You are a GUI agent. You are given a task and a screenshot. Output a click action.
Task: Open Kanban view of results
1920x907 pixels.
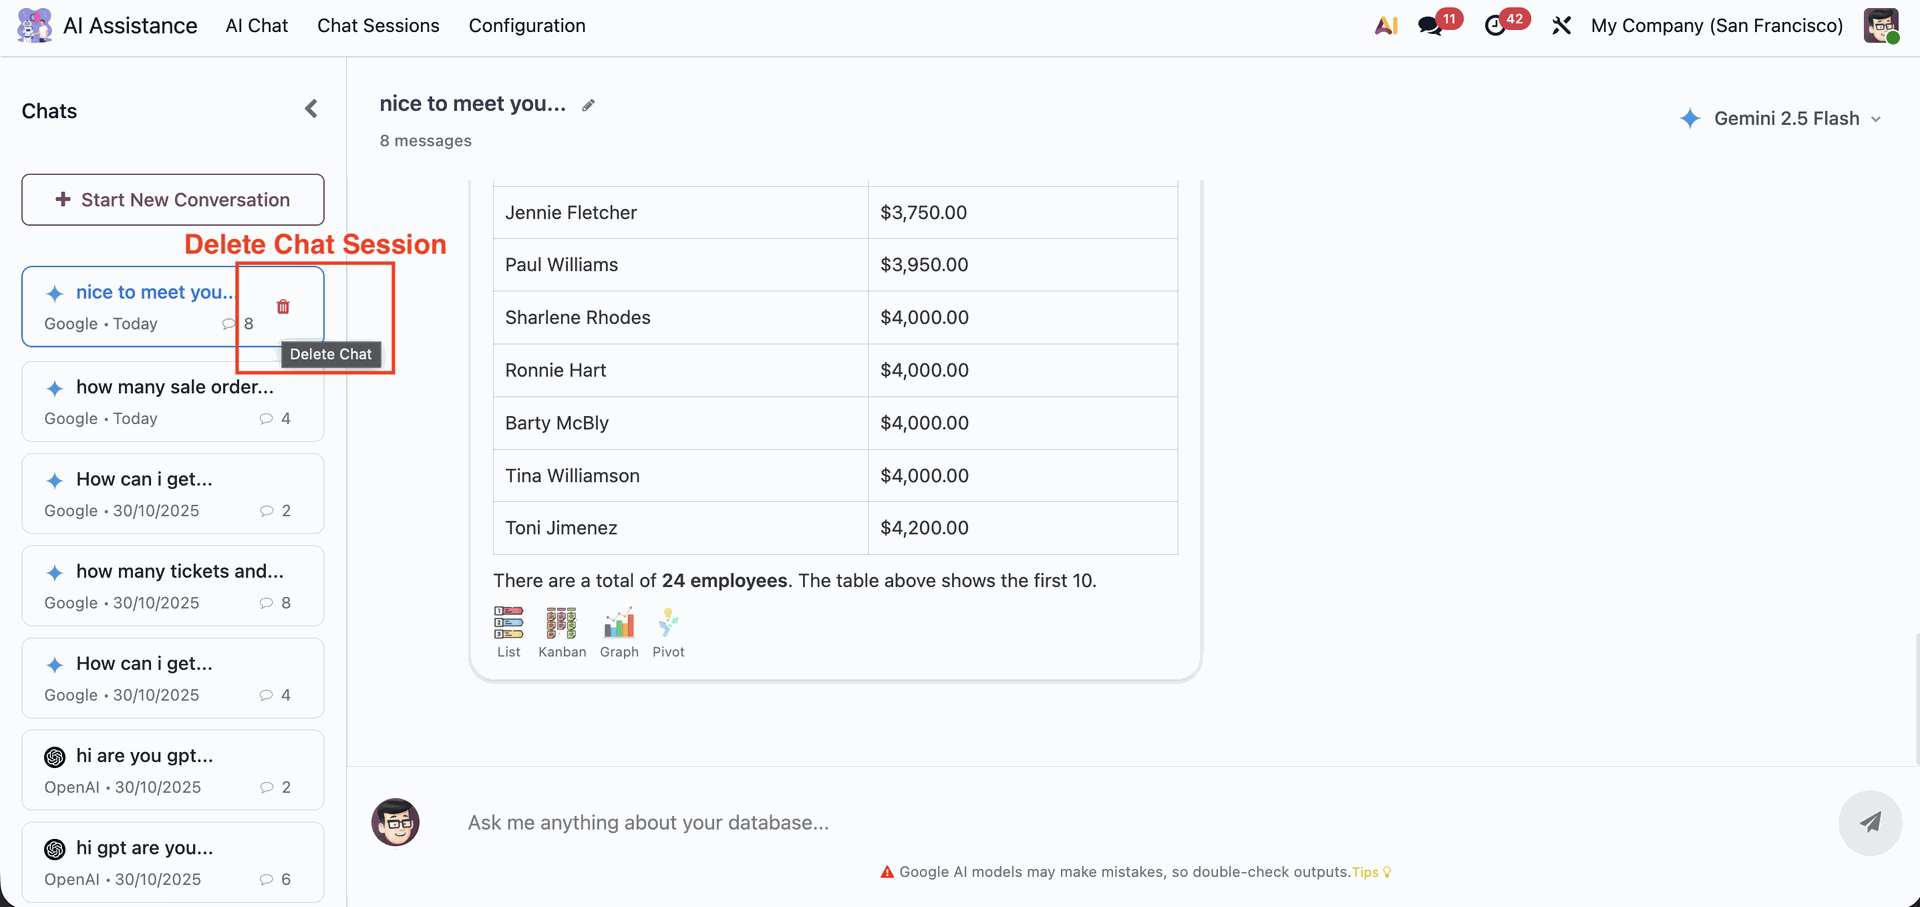click(x=562, y=631)
